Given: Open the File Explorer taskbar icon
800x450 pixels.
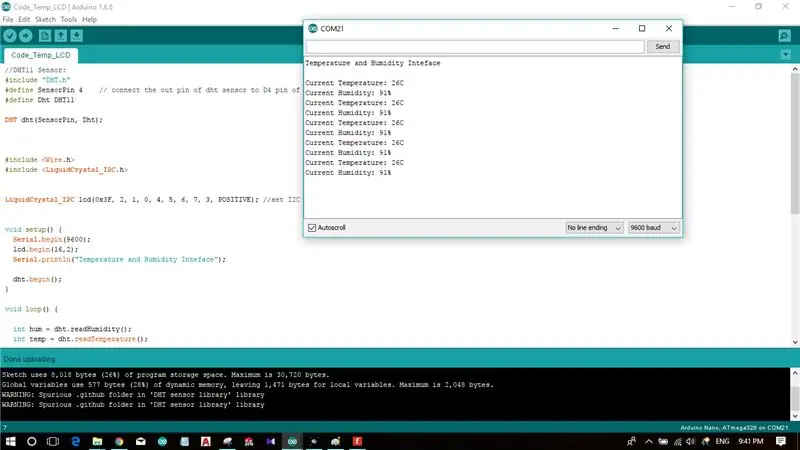Looking at the screenshot, I should pyautogui.click(x=97, y=441).
